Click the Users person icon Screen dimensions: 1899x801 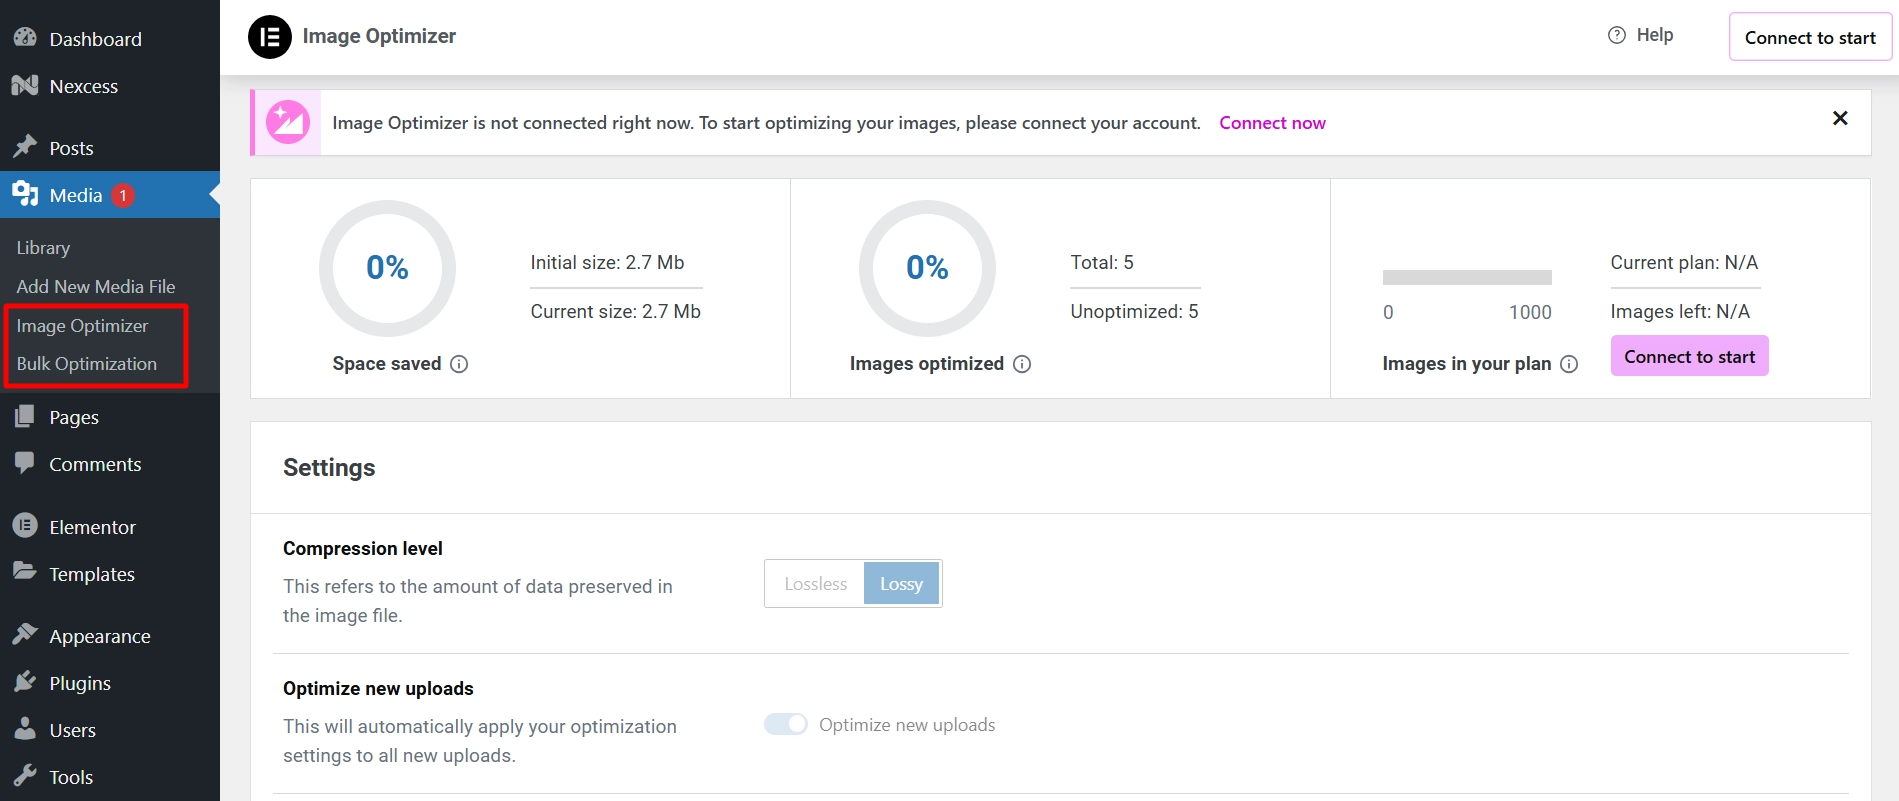[25, 729]
